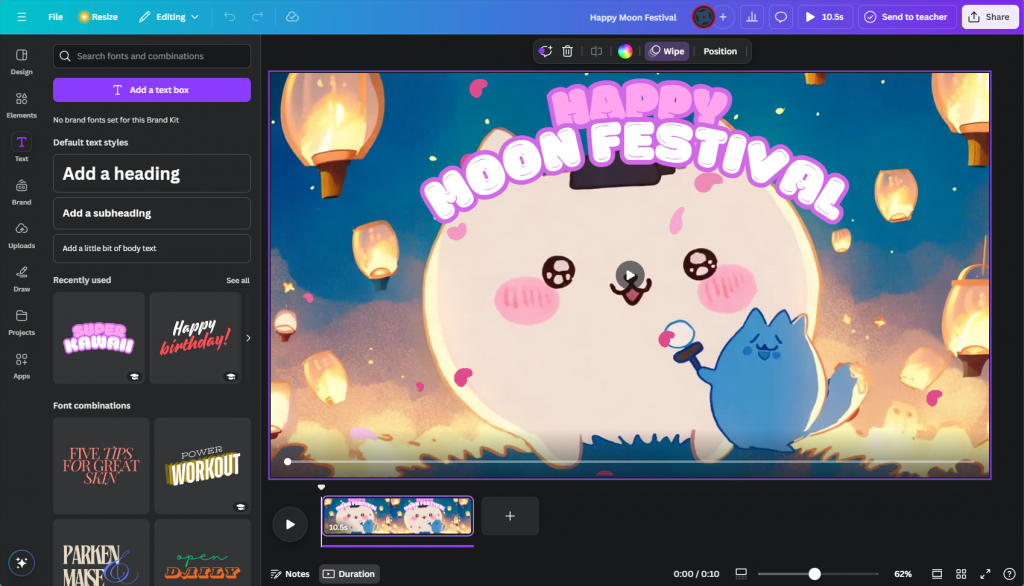Click Add a heading style
This screenshot has height=586, width=1024.
(x=152, y=173)
